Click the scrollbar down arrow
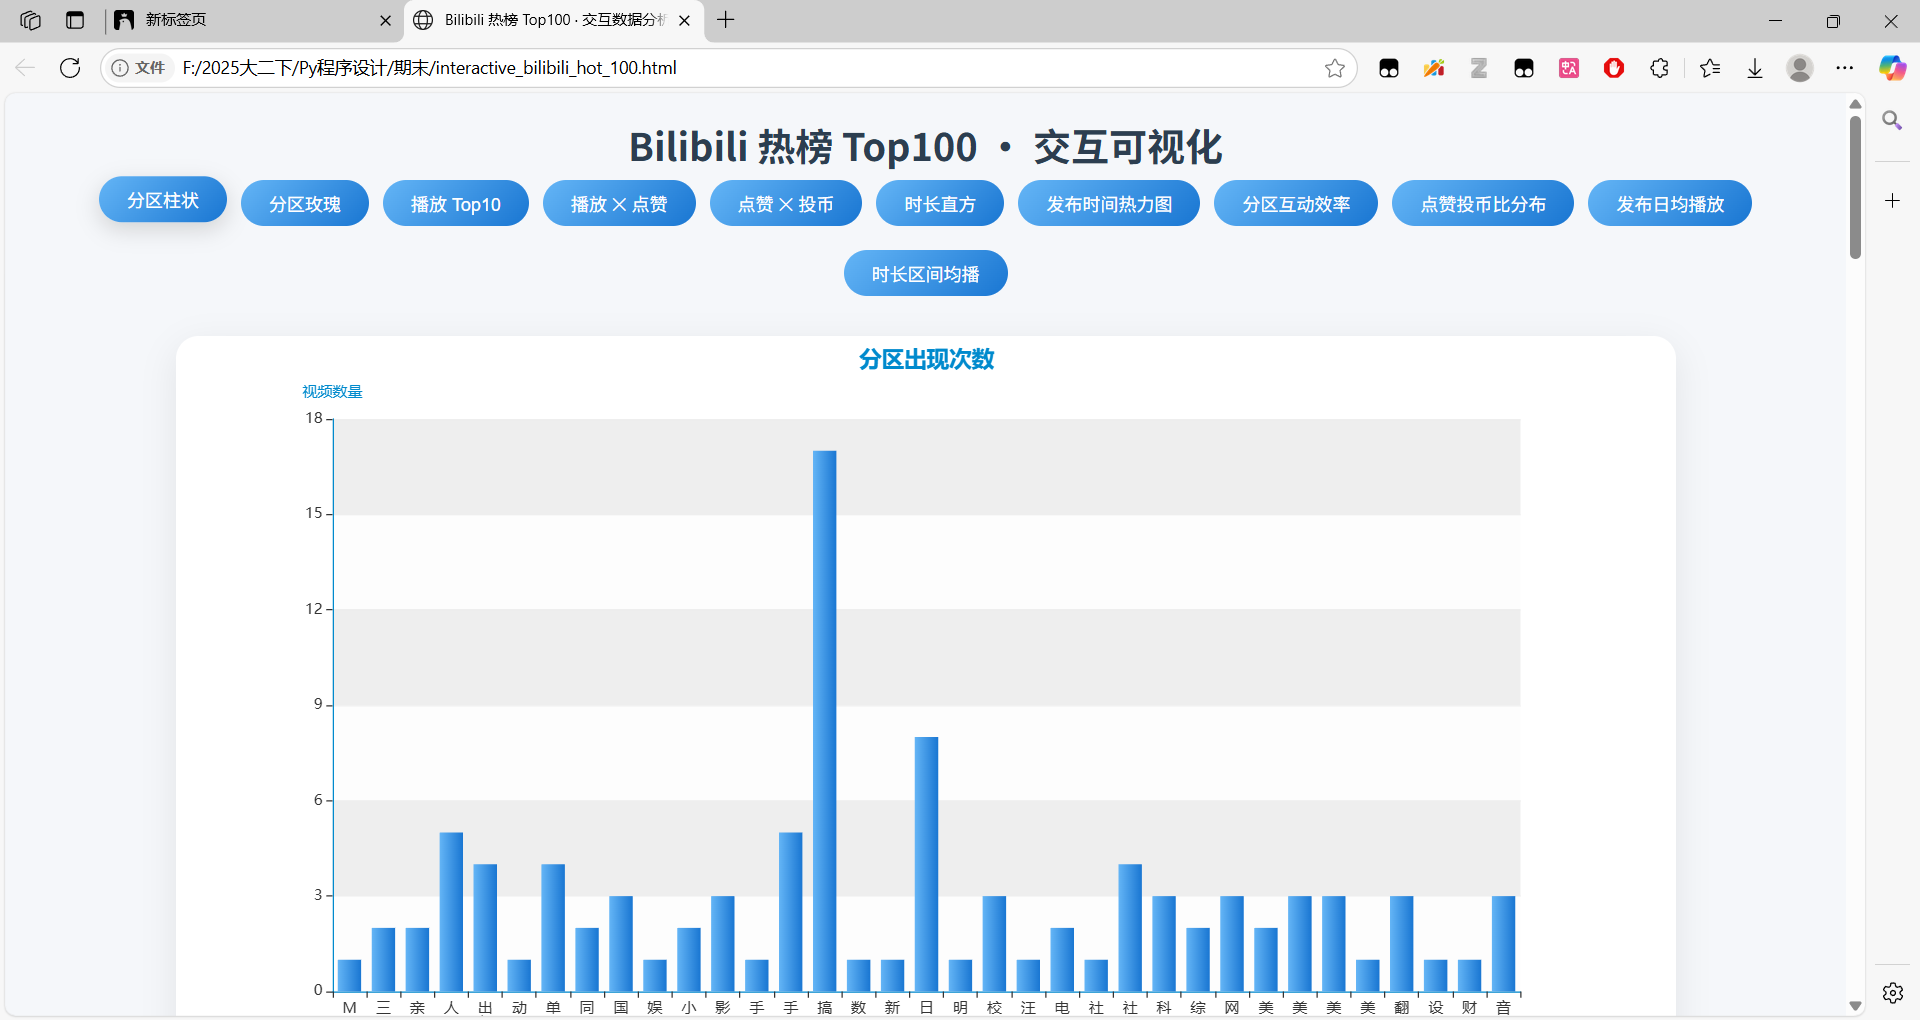Viewport: 1920px width, 1020px height. (x=1855, y=1006)
